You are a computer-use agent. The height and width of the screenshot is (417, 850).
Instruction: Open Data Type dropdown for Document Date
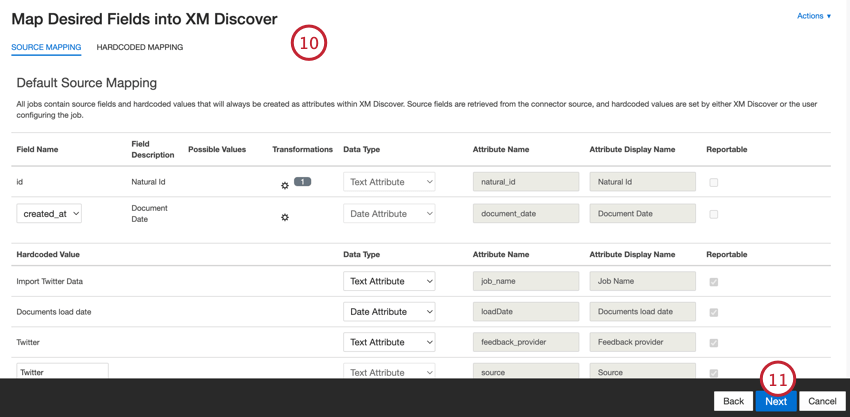(389, 213)
